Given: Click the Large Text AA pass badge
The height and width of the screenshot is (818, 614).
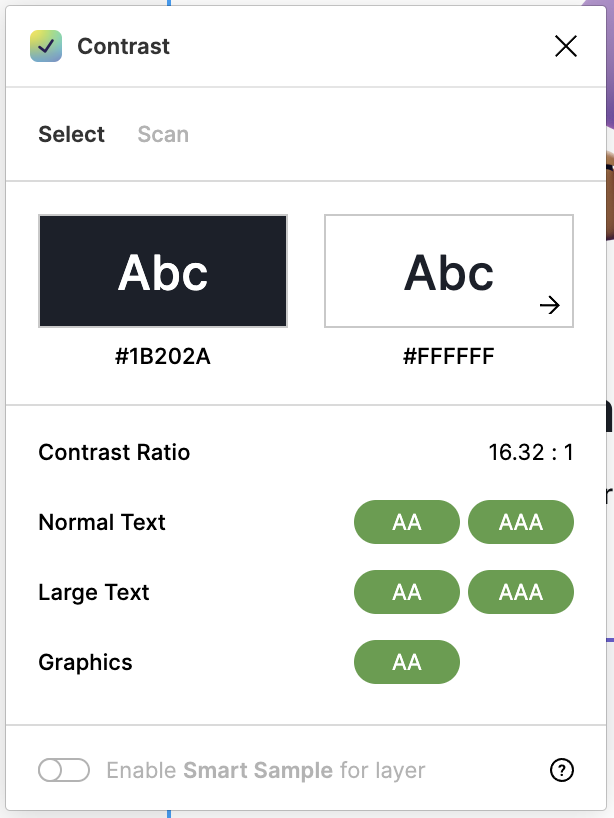Looking at the screenshot, I should click(x=407, y=592).
